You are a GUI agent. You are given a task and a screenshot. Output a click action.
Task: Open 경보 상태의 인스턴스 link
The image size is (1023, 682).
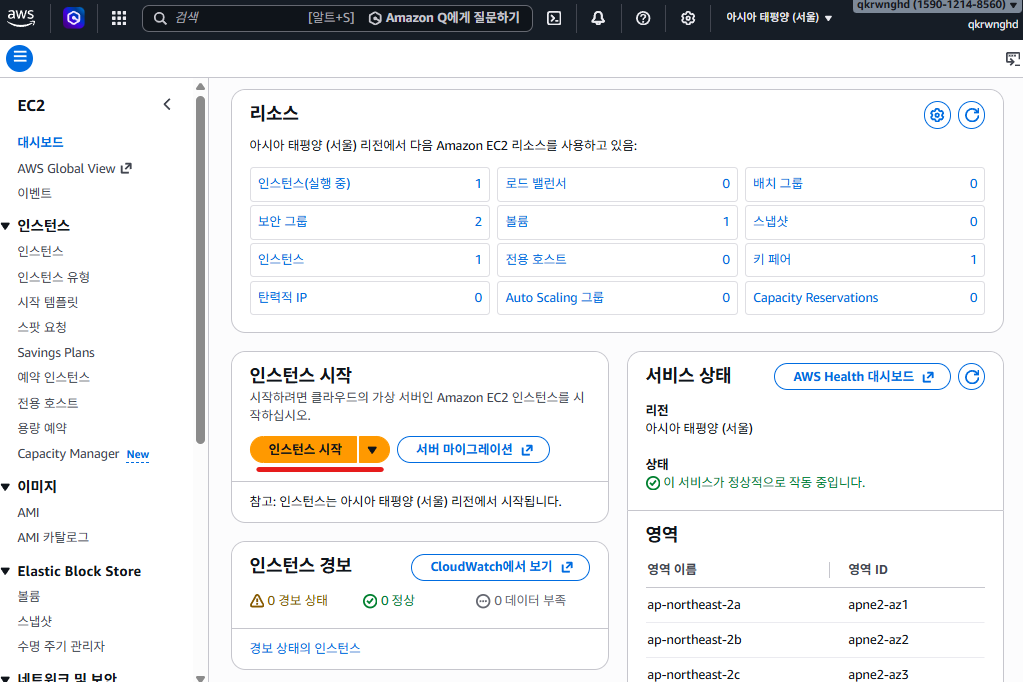305,648
